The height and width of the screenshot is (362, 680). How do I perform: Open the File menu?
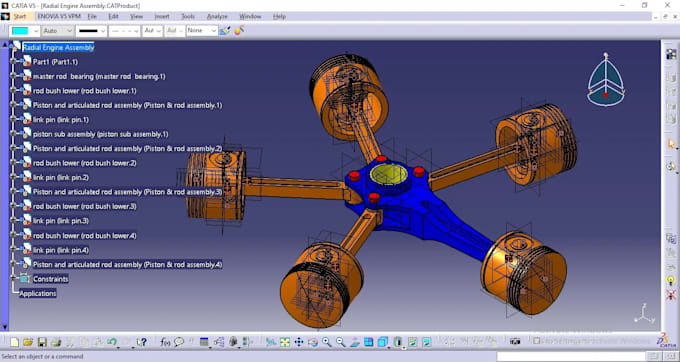click(x=92, y=16)
